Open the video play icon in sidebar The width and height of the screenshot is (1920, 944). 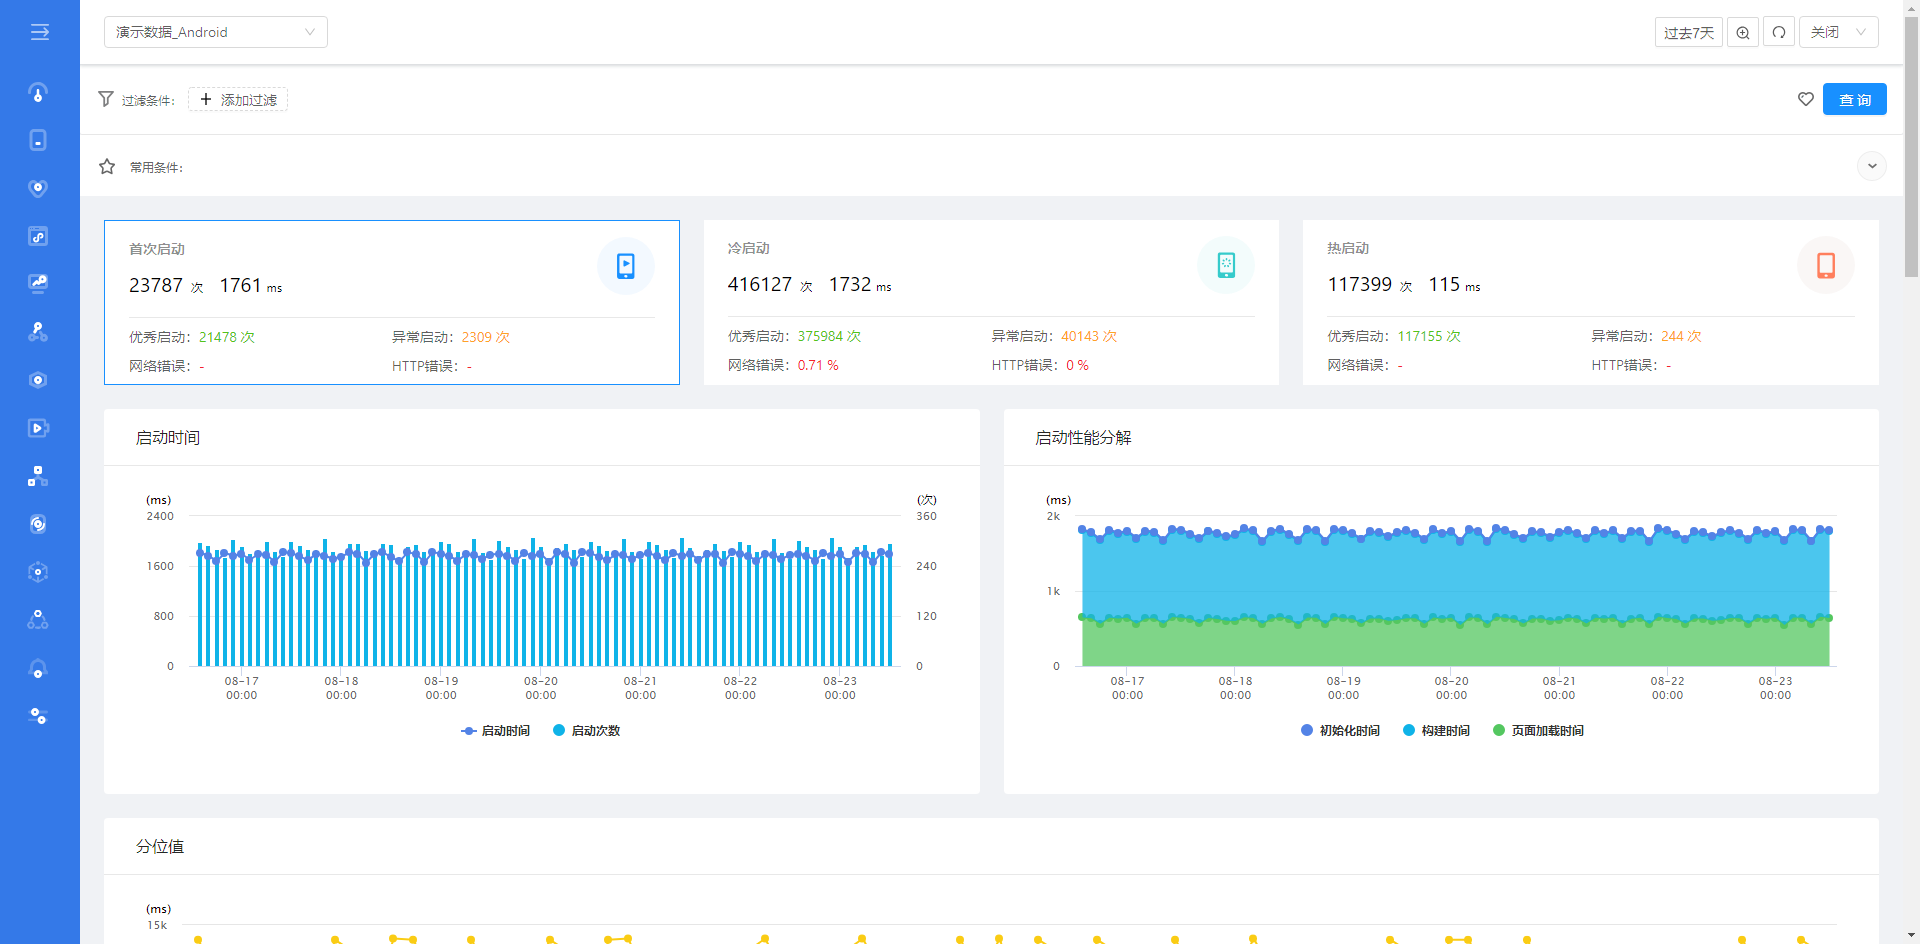pyautogui.click(x=38, y=428)
